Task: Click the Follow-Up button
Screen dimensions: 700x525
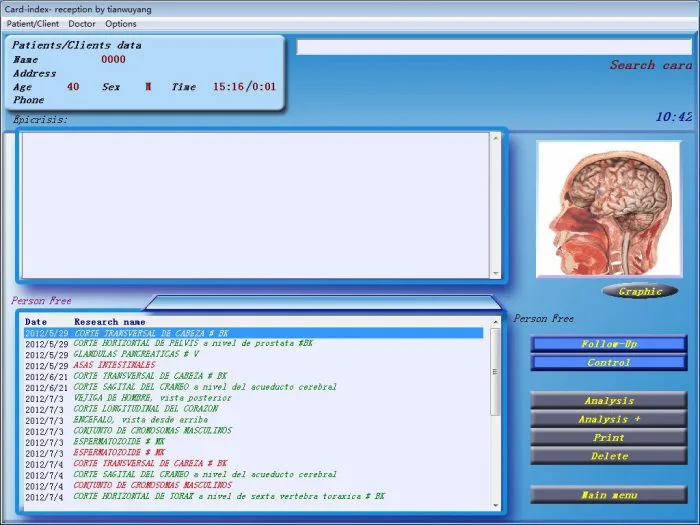Action: coord(608,344)
